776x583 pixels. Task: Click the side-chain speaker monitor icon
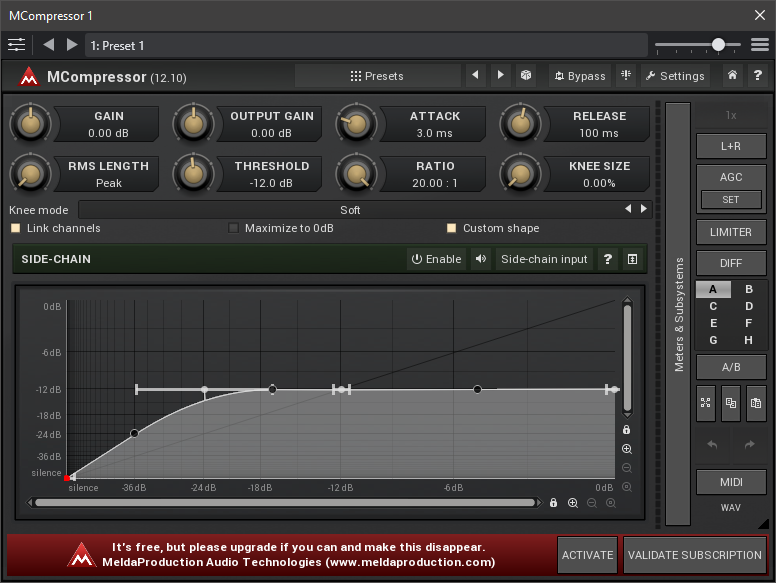(x=481, y=259)
